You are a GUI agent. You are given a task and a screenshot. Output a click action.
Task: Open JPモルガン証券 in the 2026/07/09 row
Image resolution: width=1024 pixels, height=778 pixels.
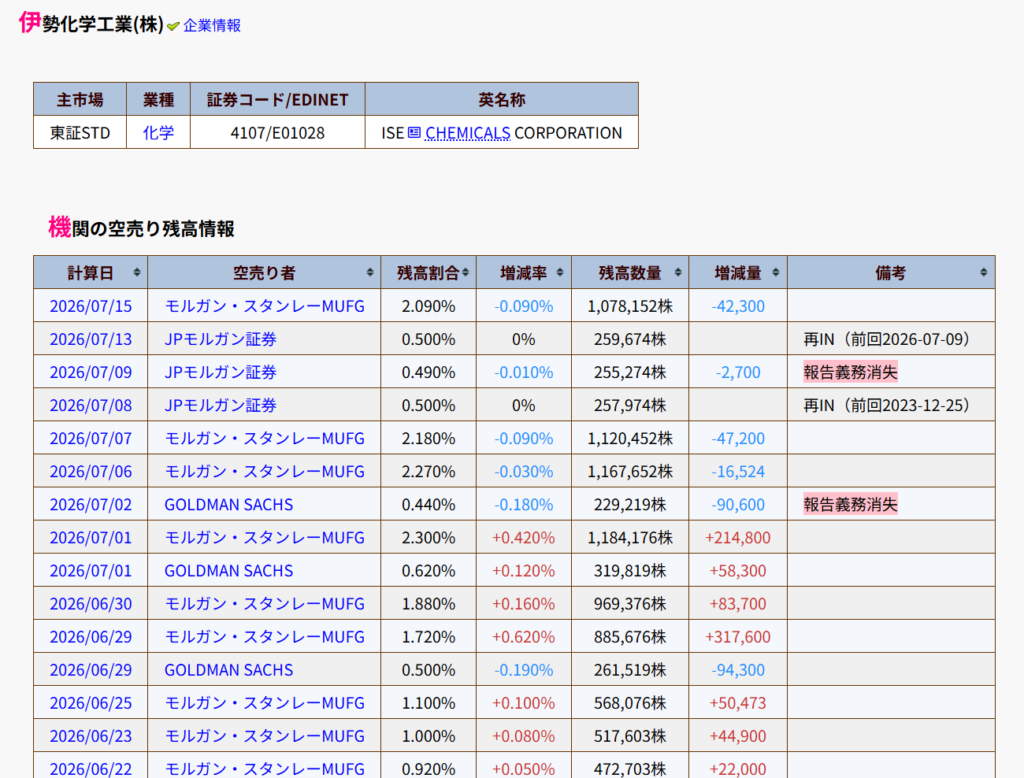(x=221, y=372)
